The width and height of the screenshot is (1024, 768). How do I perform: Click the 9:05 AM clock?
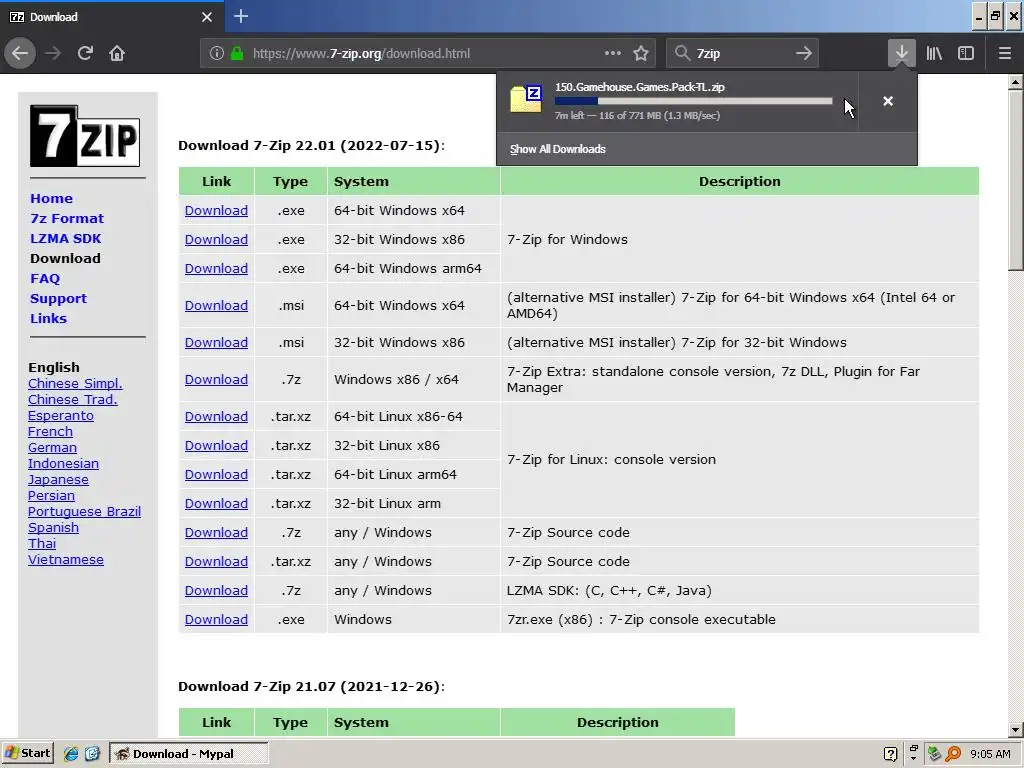point(990,754)
